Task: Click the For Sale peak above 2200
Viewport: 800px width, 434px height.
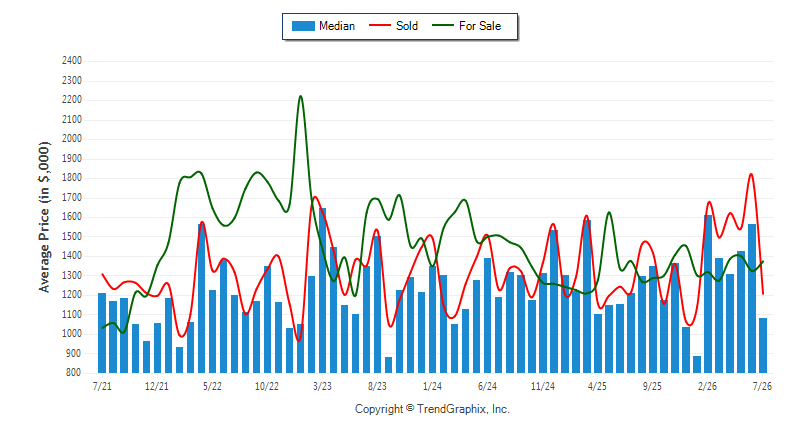Action: coord(300,96)
